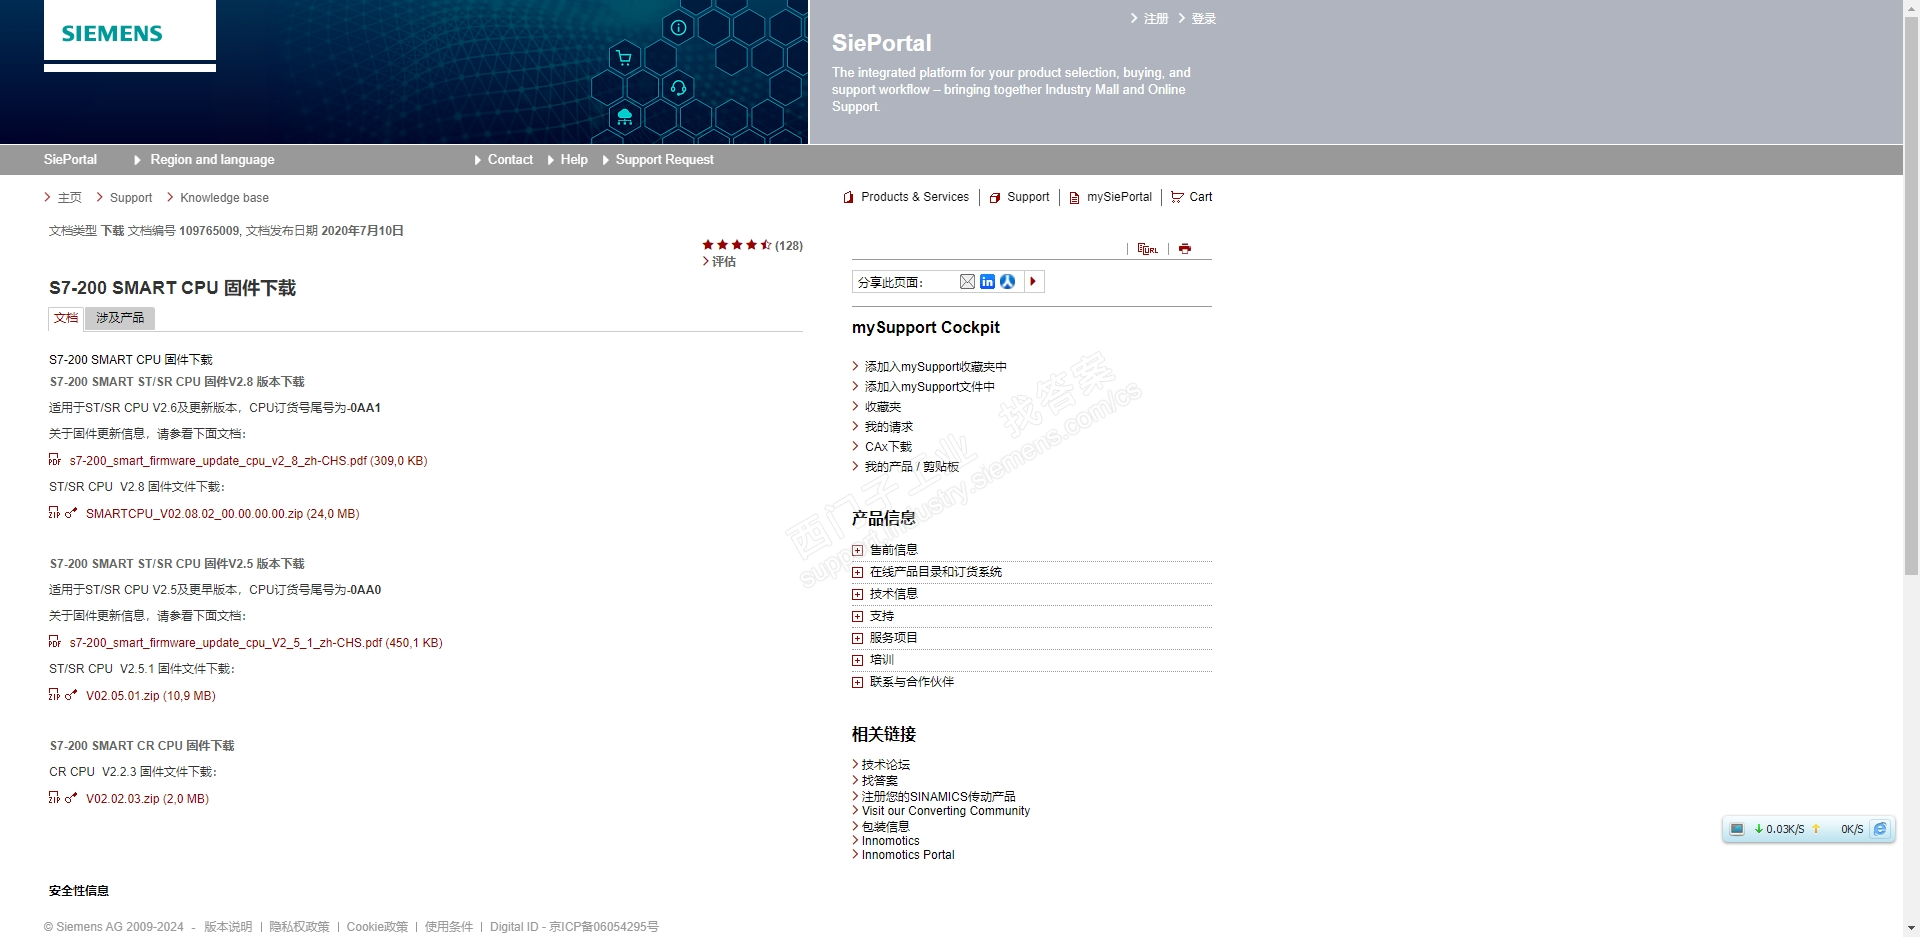Download V02.02.03.zip firmware file
This screenshot has height=937, width=1920.
click(x=147, y=799)
